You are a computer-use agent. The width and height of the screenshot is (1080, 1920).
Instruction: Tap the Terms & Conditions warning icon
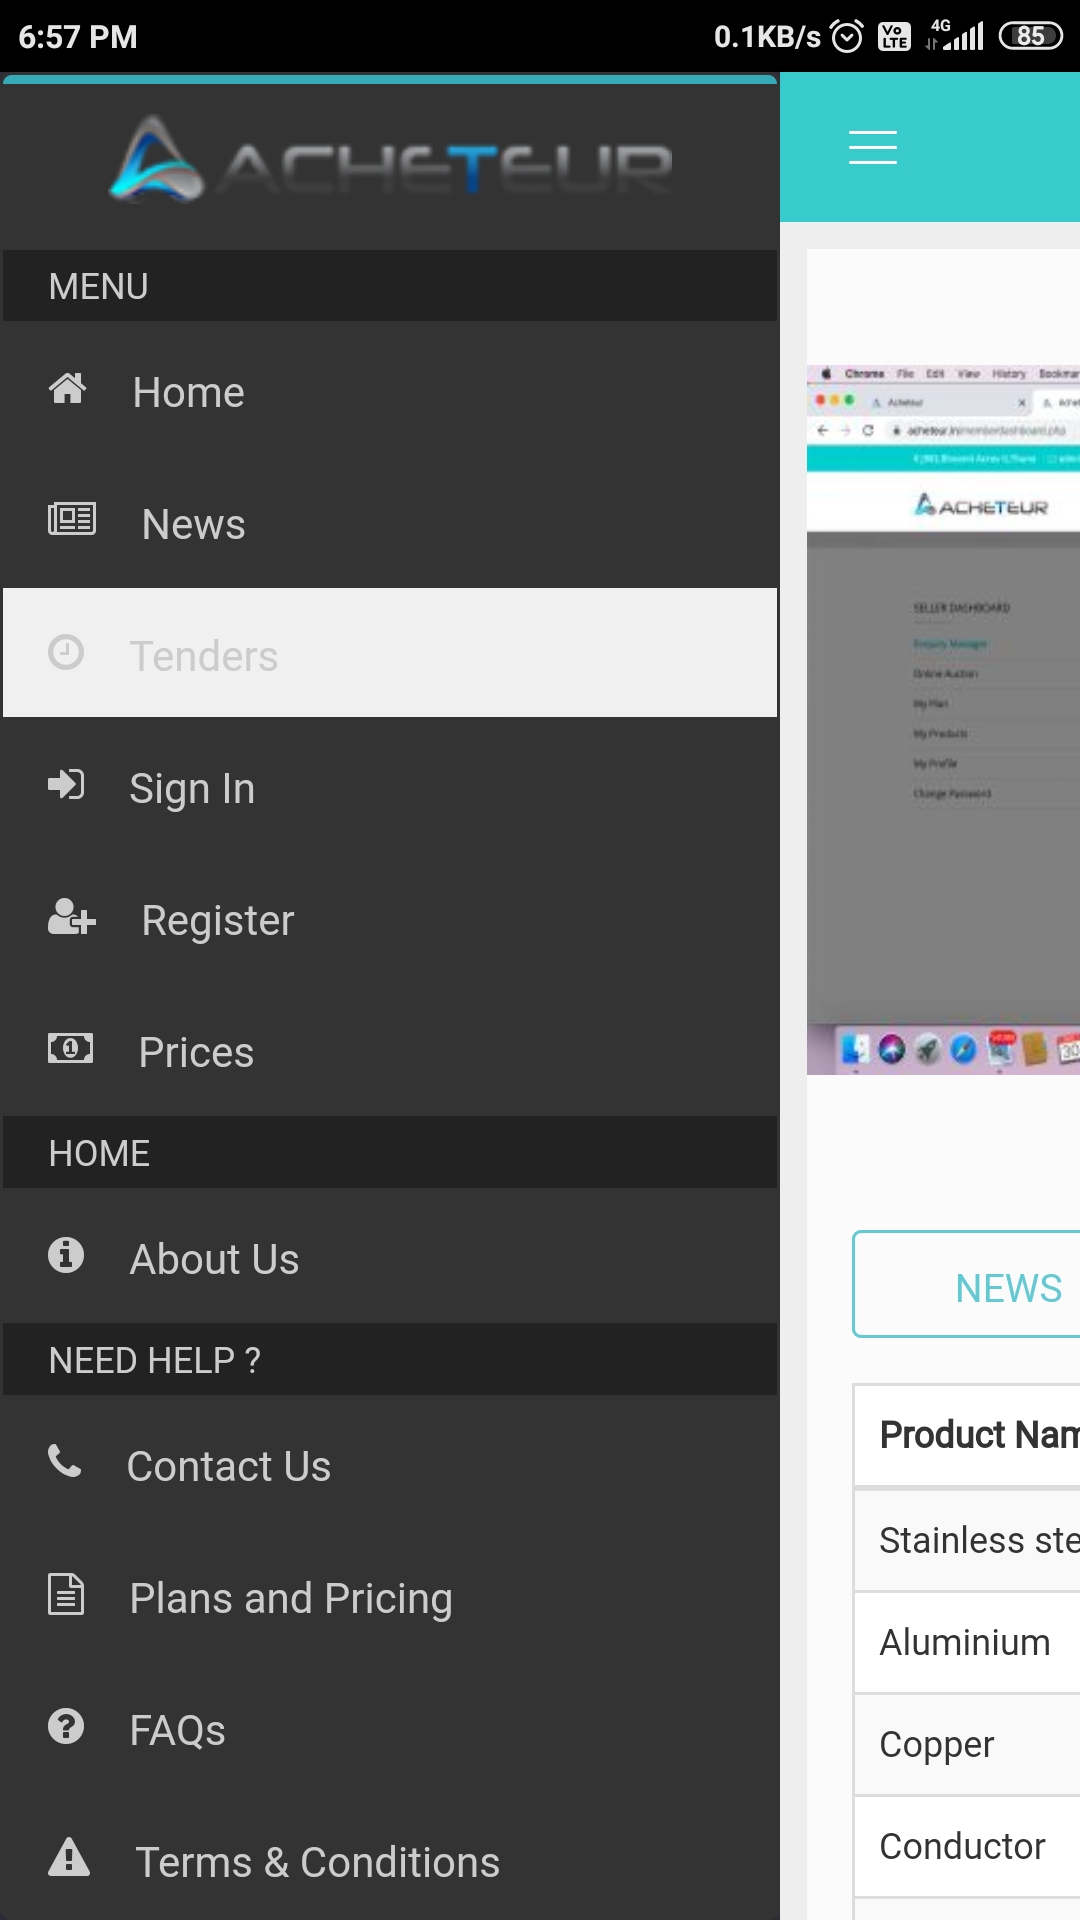(x=69, y=1857)
